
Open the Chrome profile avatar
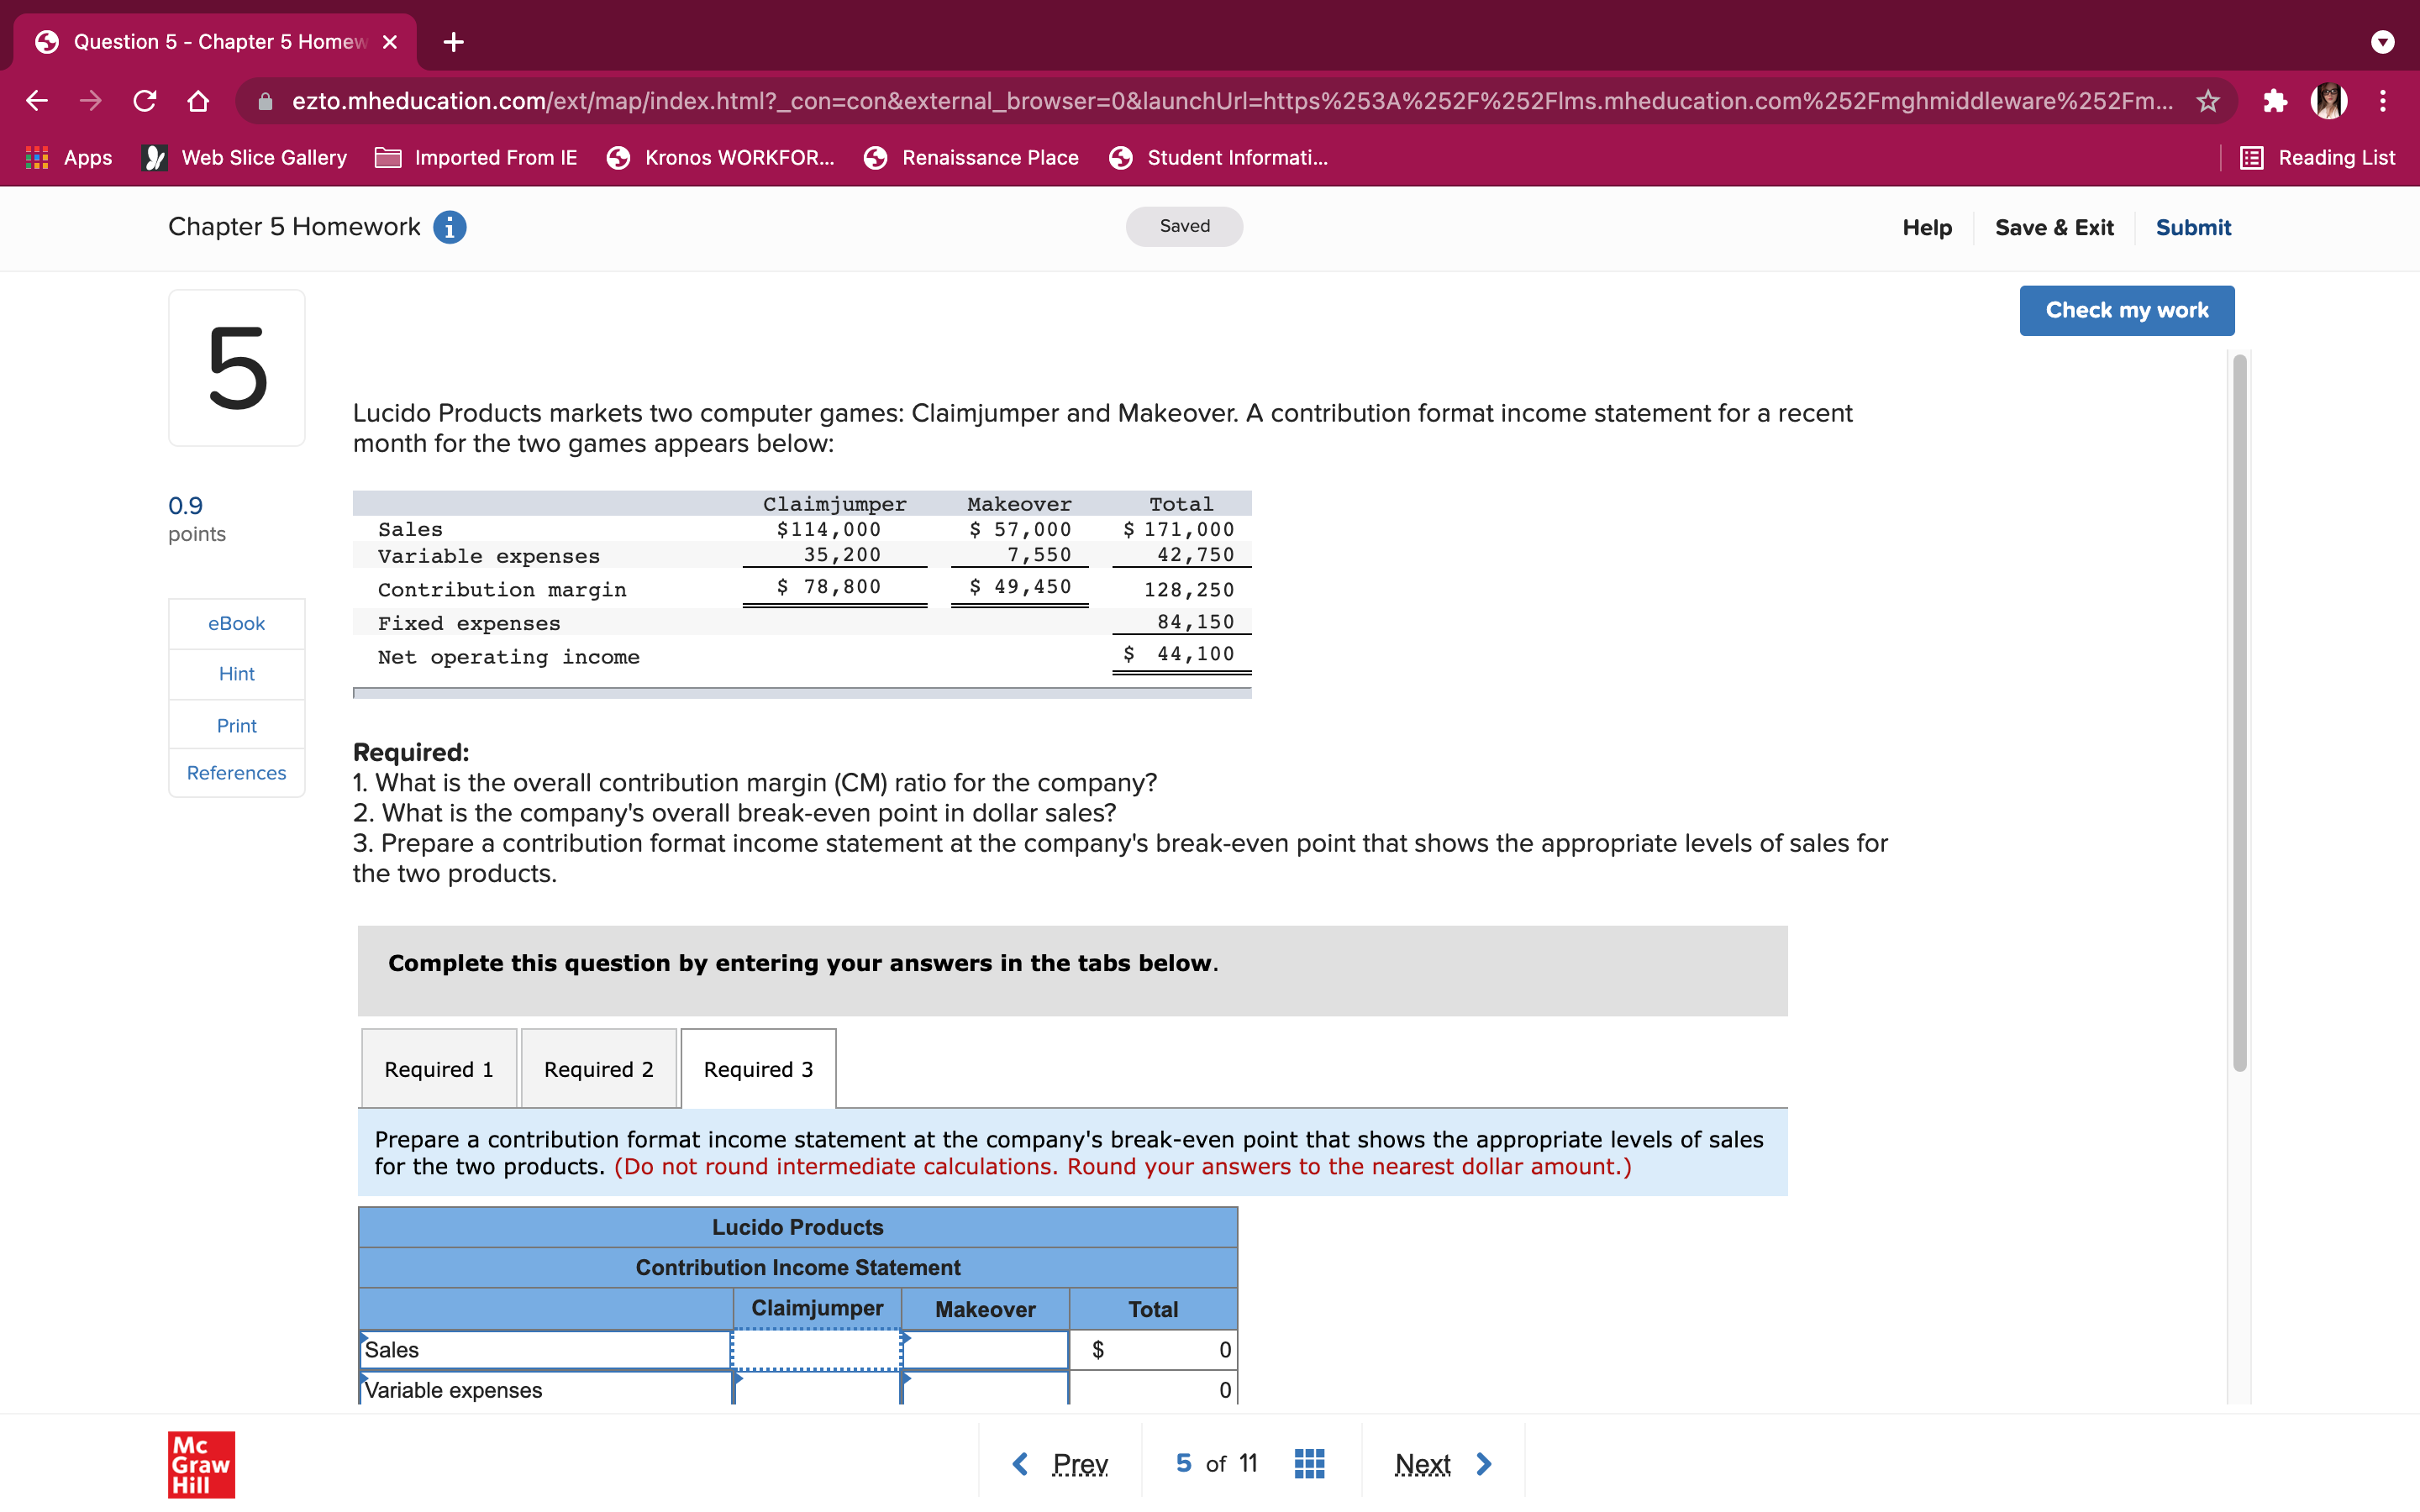click(2330, 100)
